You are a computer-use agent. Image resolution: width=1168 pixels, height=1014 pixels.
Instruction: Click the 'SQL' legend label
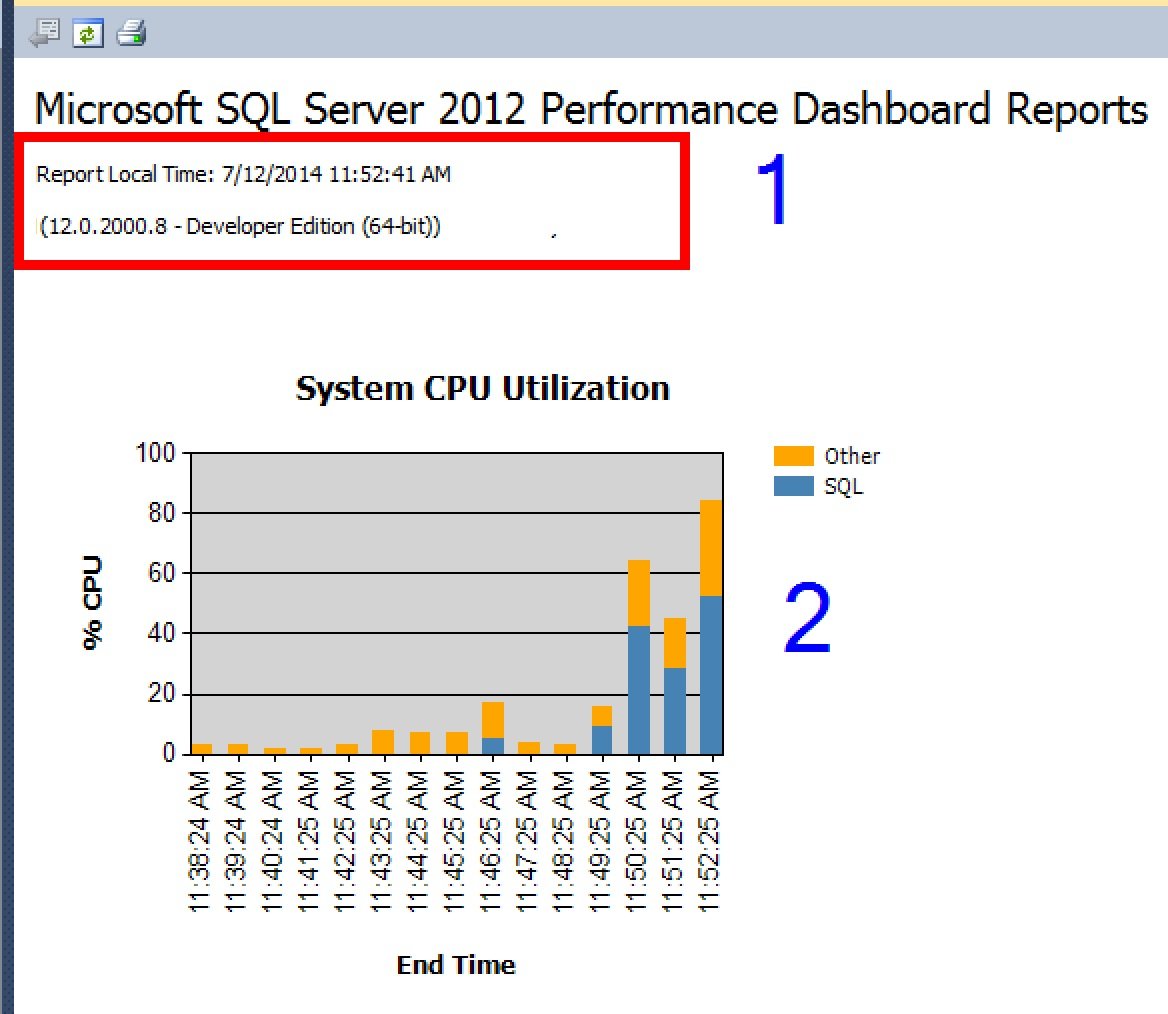pos(844,487)
